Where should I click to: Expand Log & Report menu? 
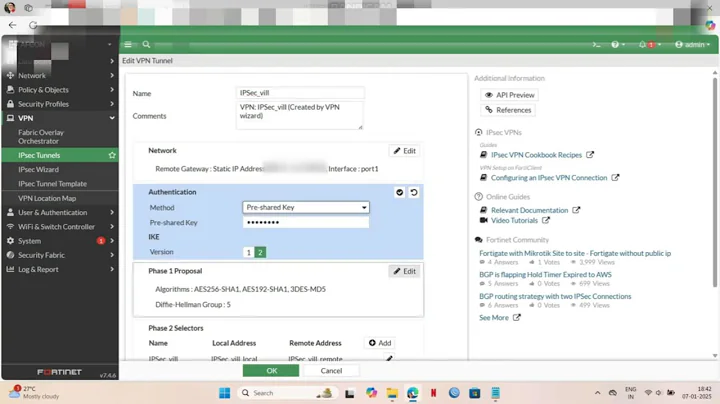pos(60,269)
